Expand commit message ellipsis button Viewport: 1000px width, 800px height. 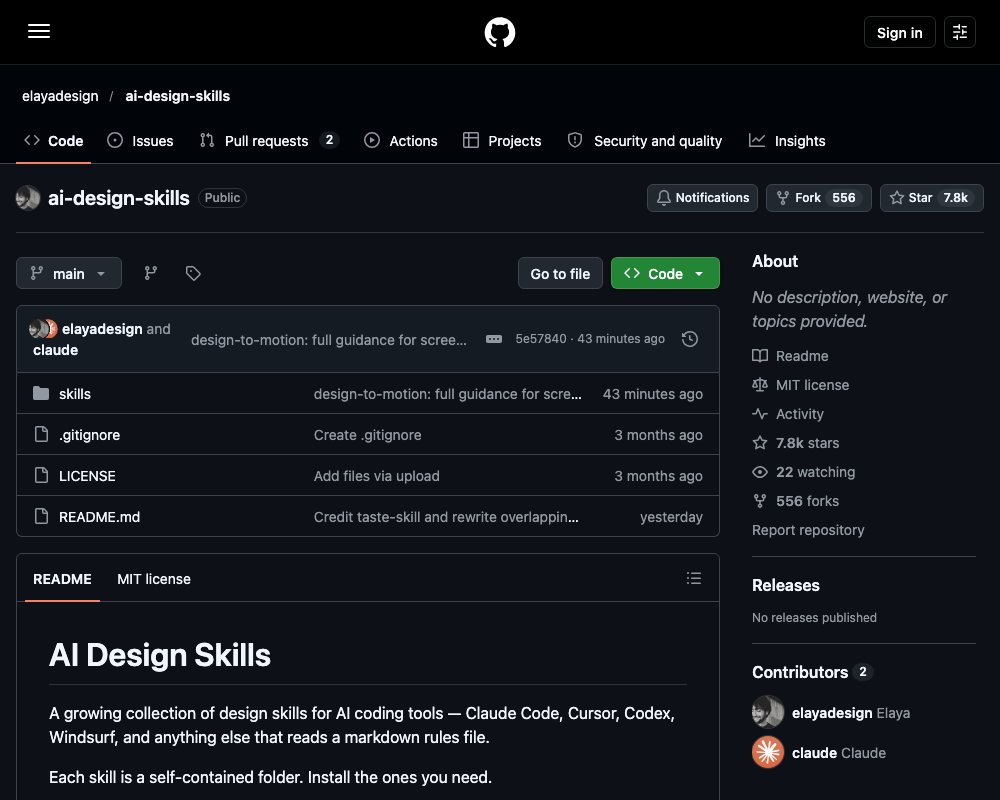[494, 339]
